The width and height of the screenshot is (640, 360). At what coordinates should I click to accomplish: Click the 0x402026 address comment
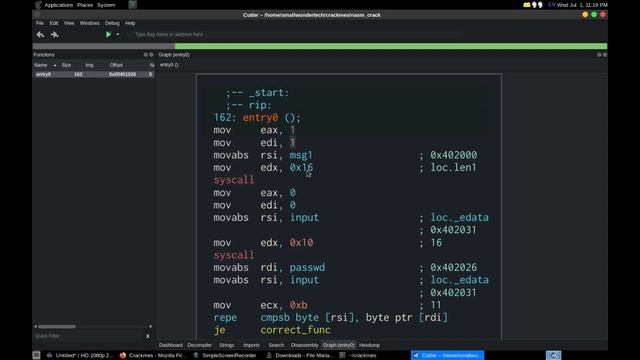tap(453, 268)
